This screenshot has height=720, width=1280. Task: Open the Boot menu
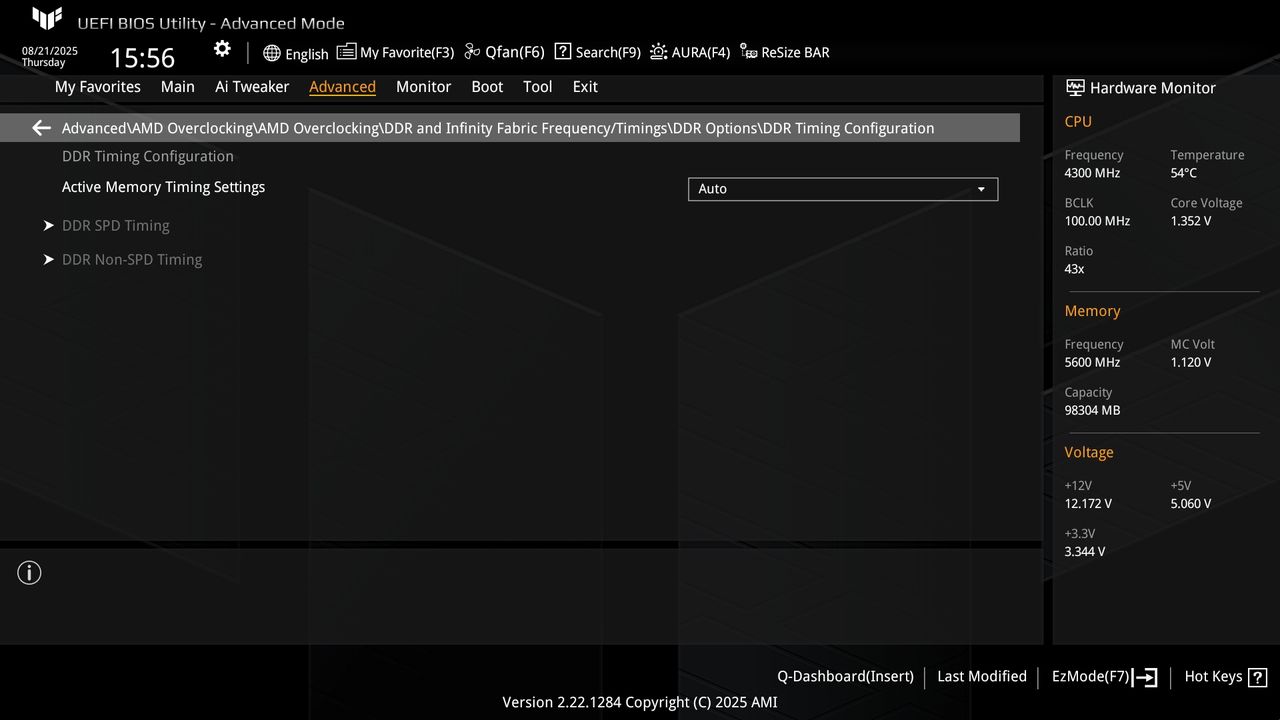pyautogui.click(x=487, y=87)
